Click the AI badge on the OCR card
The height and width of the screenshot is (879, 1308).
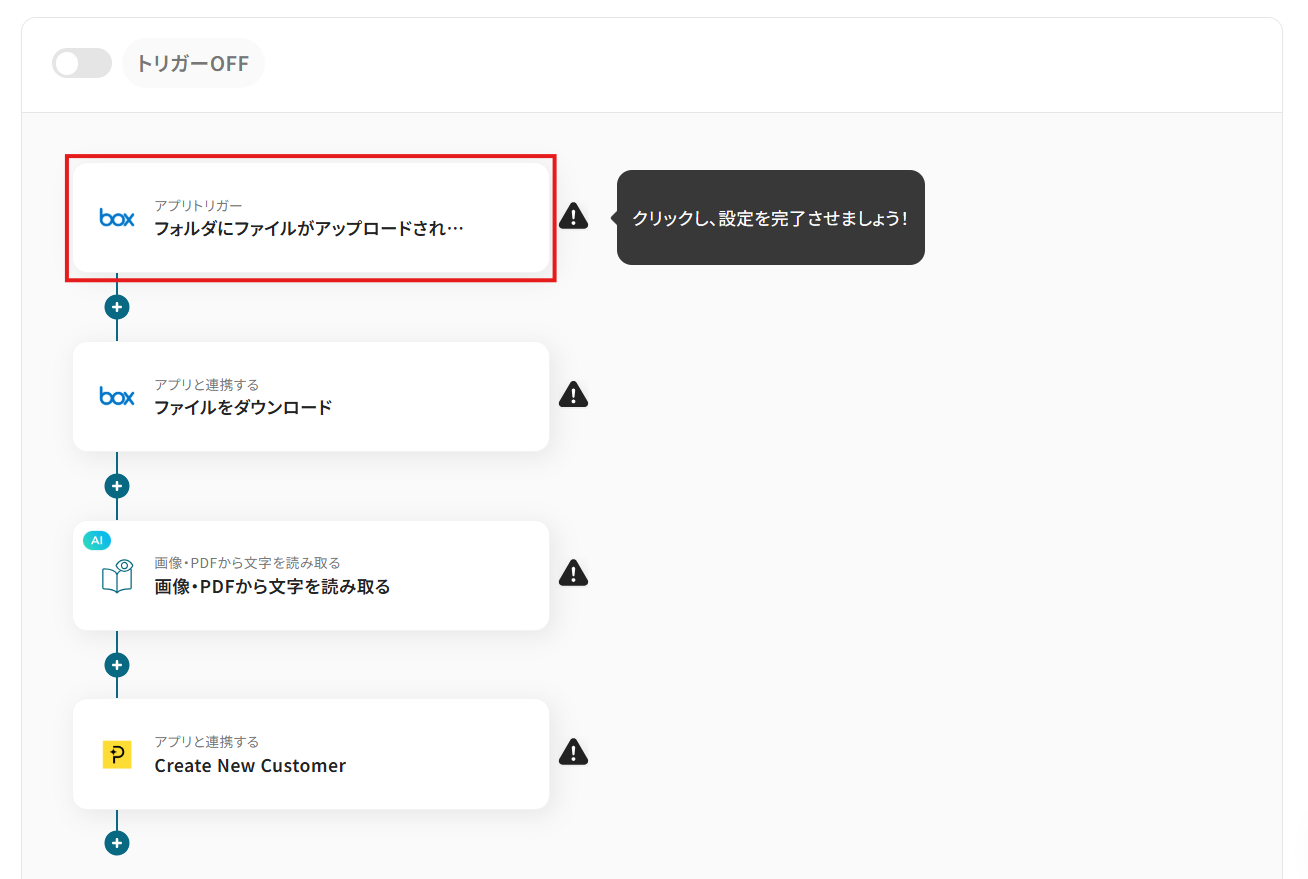click(97, 540)
